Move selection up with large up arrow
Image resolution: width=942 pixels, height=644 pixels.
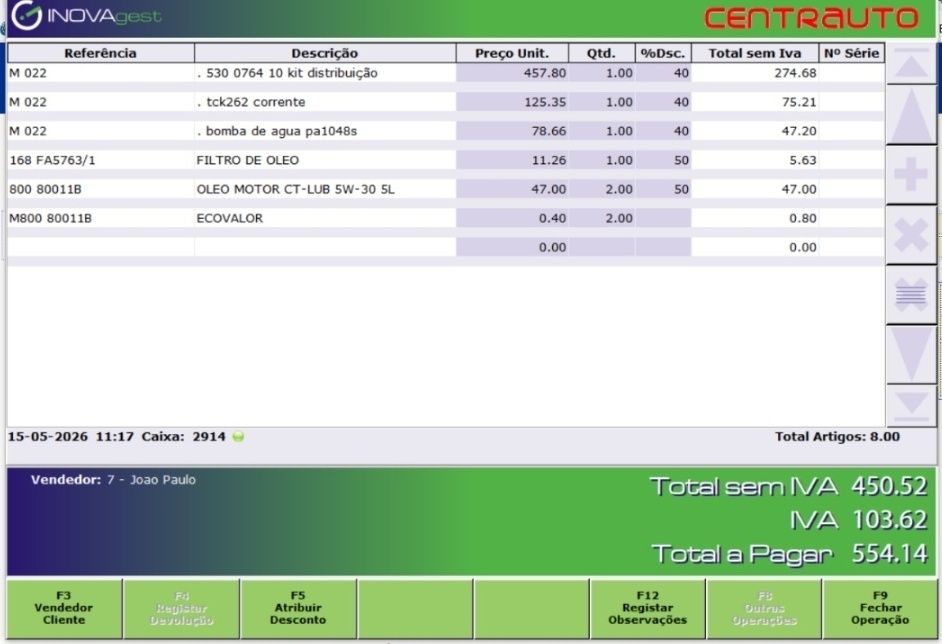coord(911,115)
